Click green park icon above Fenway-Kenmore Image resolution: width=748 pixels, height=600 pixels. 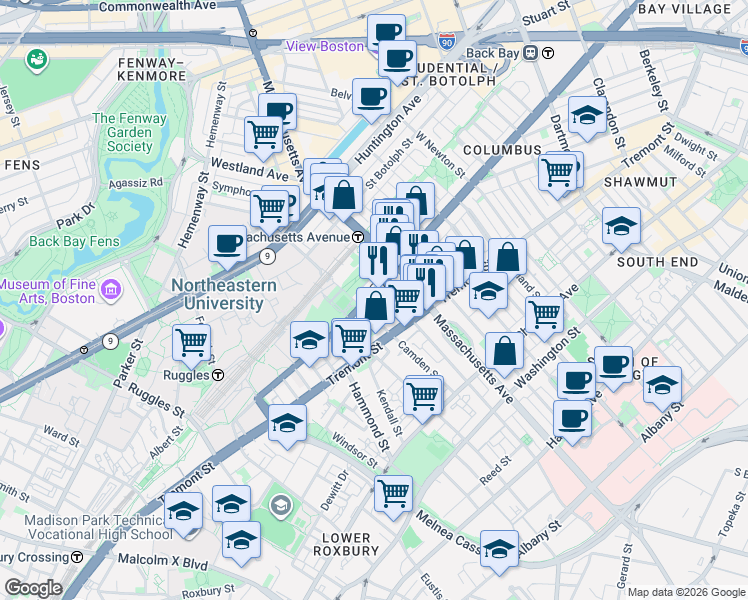click(x=37, y=60)
